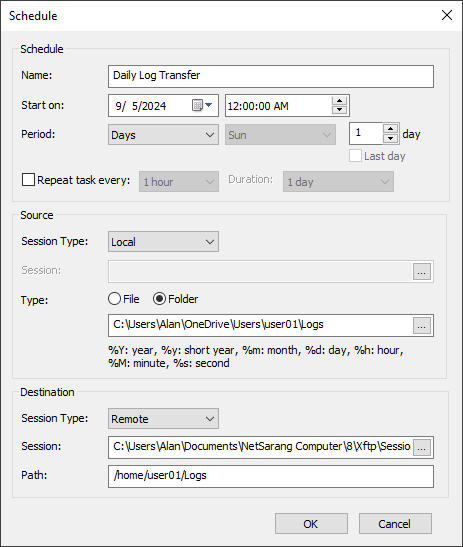Click the source Session browse button
The width and height of the screenshot is (463, 547).
tap(421, 272)
